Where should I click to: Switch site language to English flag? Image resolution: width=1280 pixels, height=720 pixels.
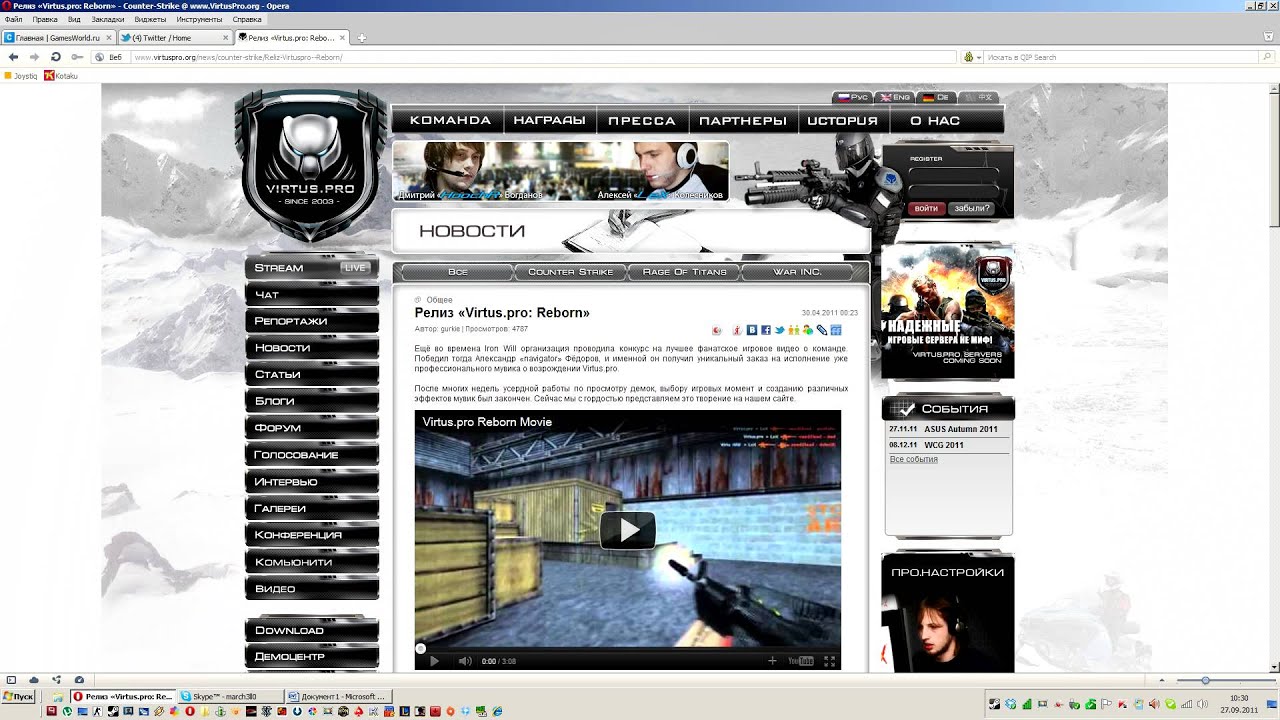click(895, 97)
